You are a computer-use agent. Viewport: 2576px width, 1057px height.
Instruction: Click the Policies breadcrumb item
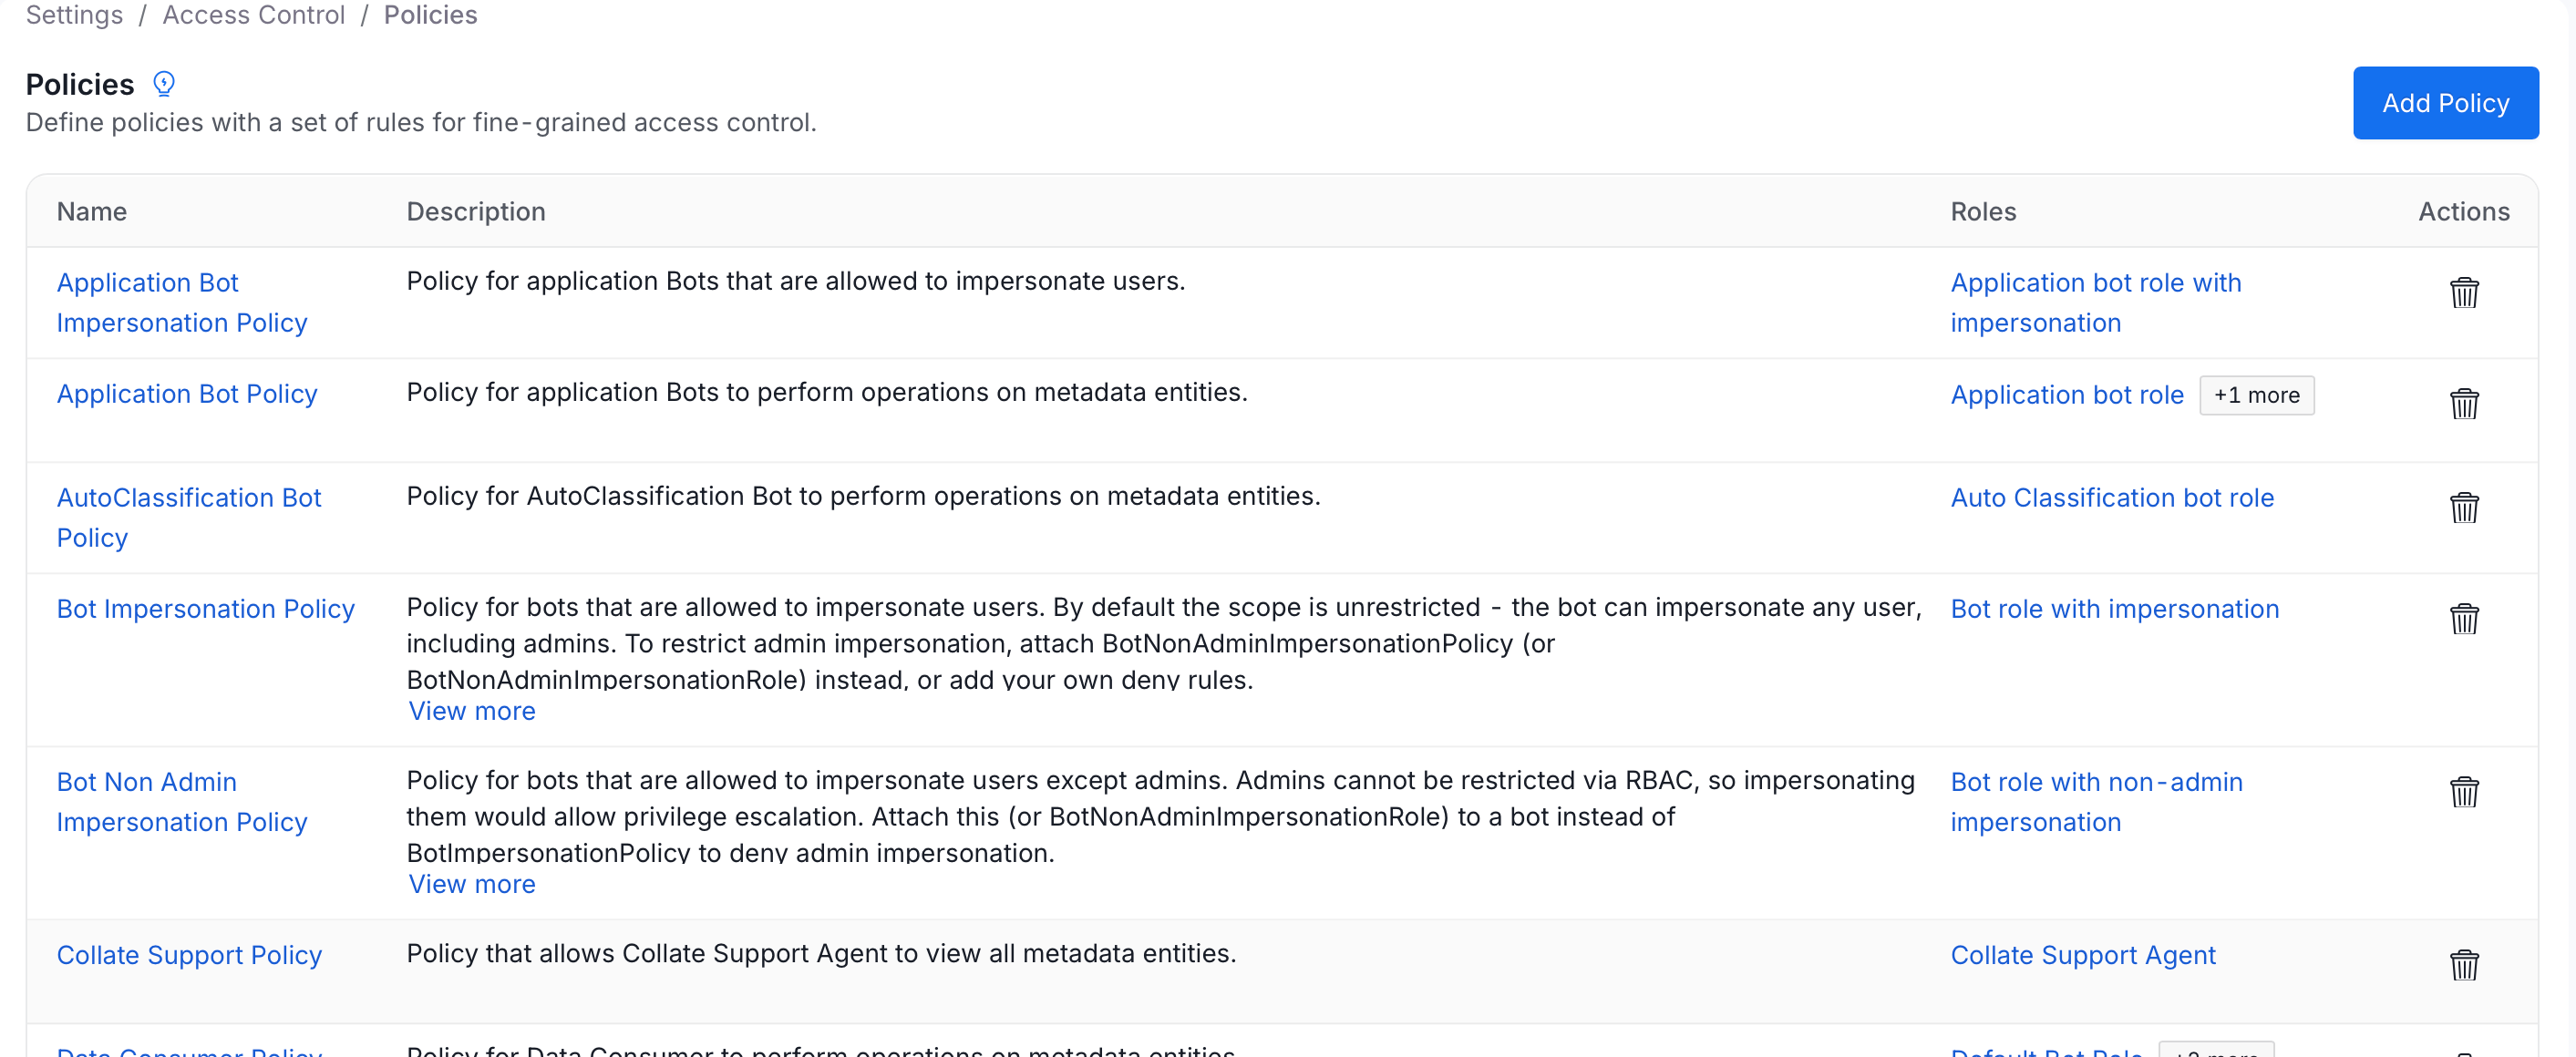point(431,15)
